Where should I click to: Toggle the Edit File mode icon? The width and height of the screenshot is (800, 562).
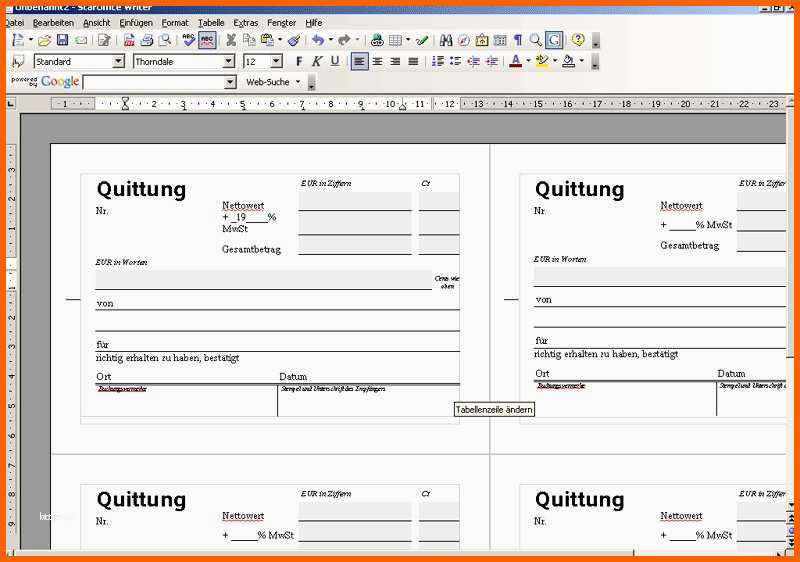104,40
